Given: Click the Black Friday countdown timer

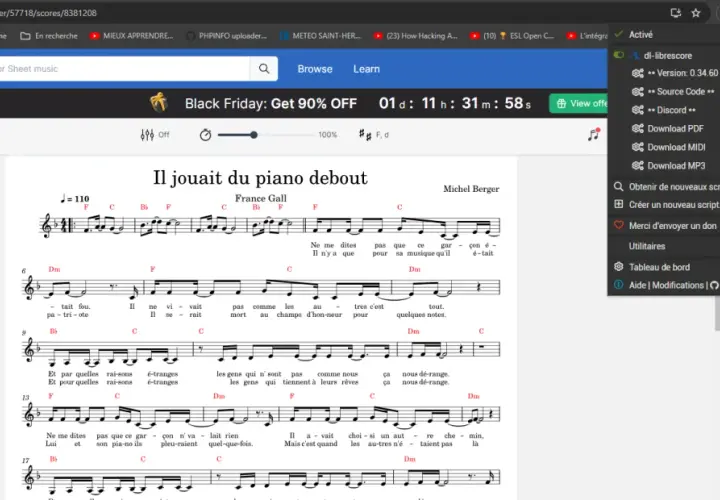Looking at the screenshot, I should [x=455, y=103].
